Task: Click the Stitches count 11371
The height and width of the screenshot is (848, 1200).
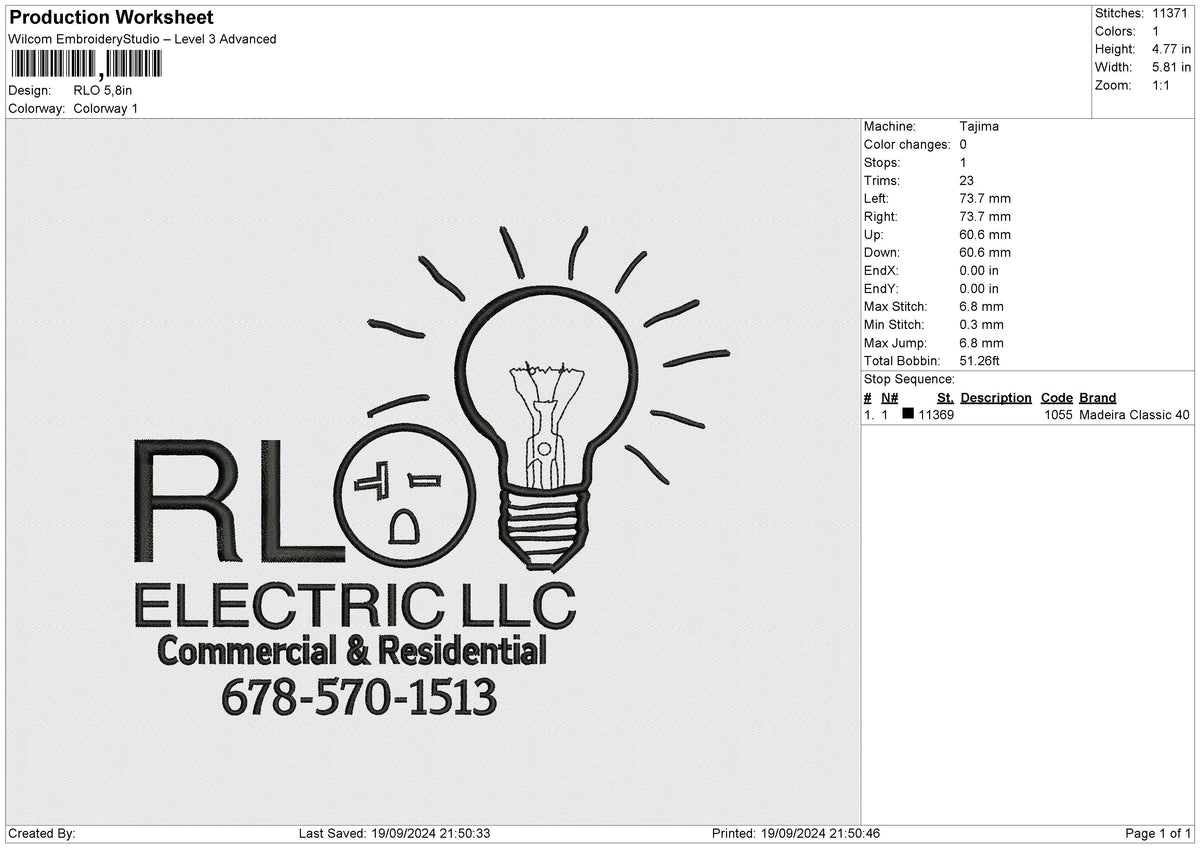Action: [x=1170, y=13]
